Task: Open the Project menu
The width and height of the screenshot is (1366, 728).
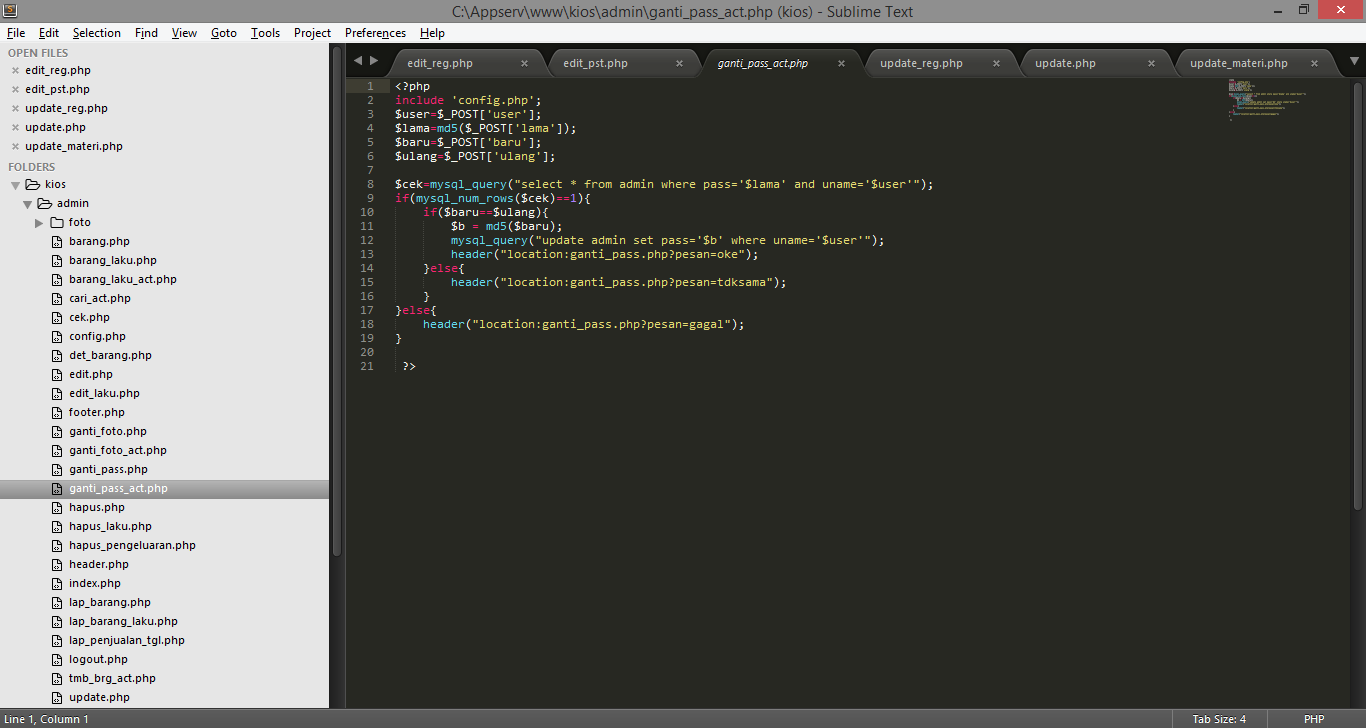Action: pos(312,33)
